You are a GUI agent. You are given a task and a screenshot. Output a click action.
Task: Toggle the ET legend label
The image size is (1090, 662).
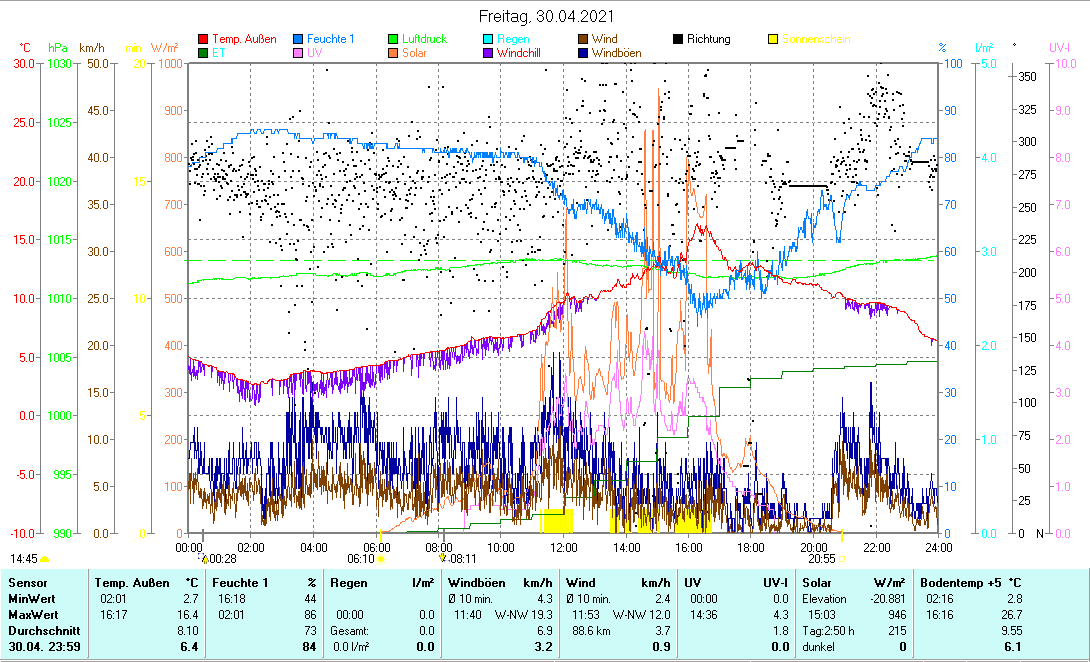click(219, 53)
